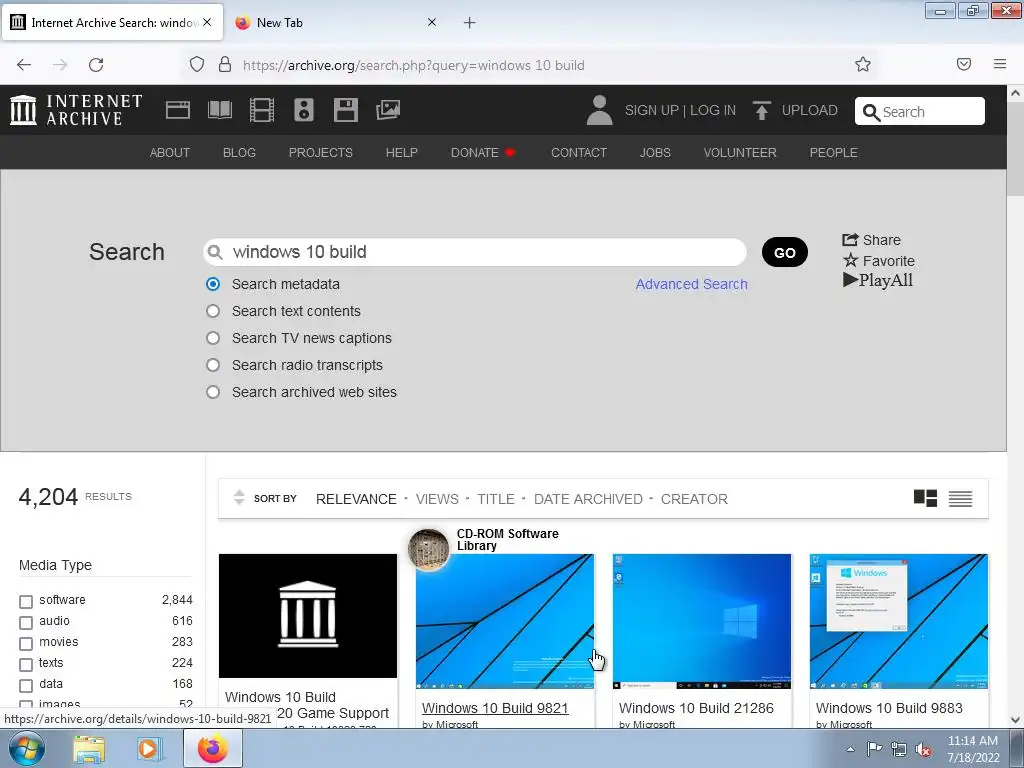This screenshot has height=768, width=1024.
Task: Open the Texts book icon
Action: pyautogui.click(x=219, y=110)
